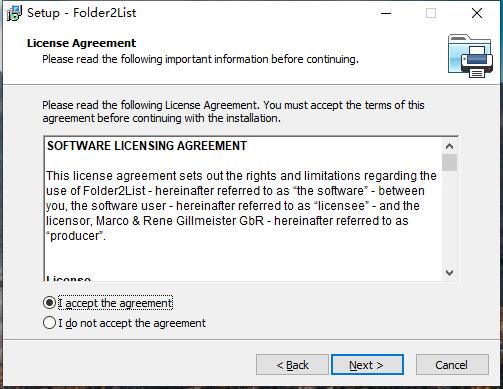Close the Setup - Folder2List window

pos(477,13)
